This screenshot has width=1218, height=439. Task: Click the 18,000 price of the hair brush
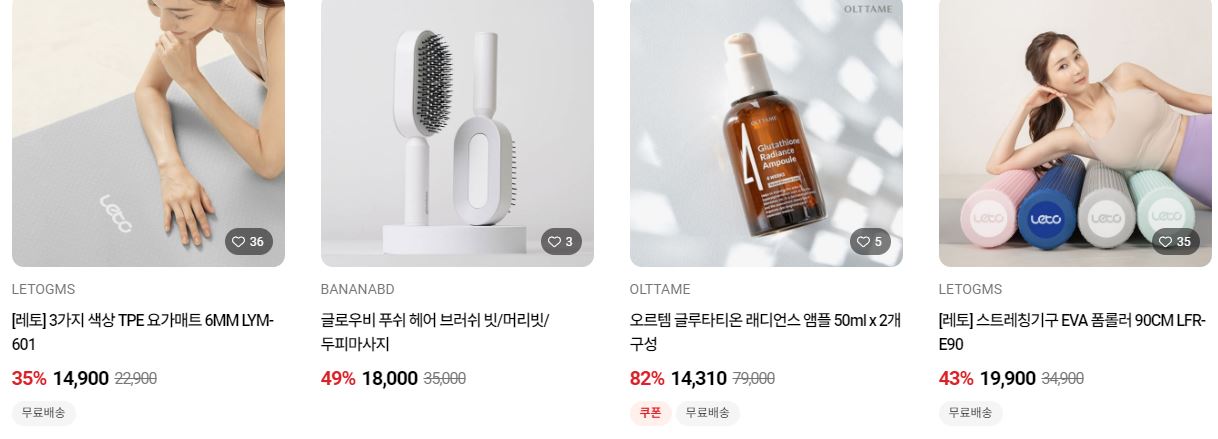click(390, 379)
